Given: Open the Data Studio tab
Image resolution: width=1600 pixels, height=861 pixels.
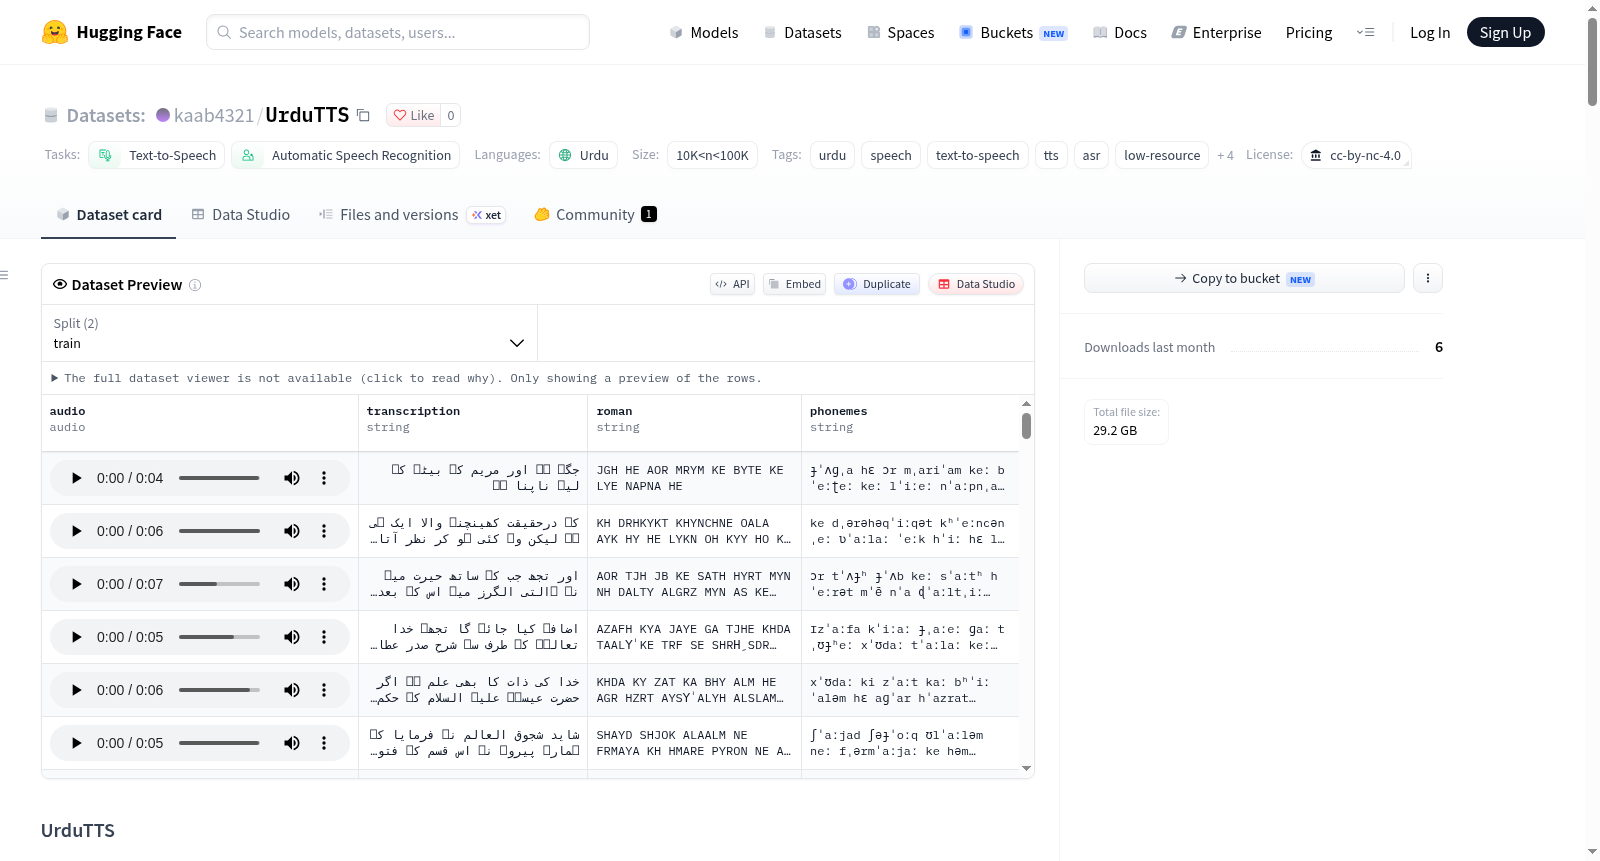Looking at the screenshot, I should tap(241, 215).
